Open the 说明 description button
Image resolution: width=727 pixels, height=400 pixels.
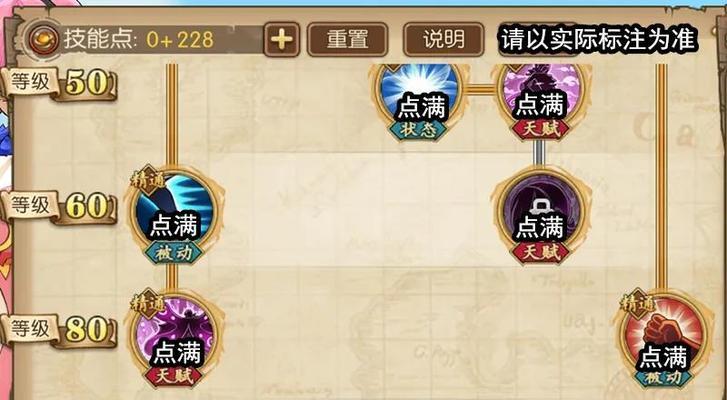pos(444,40)
